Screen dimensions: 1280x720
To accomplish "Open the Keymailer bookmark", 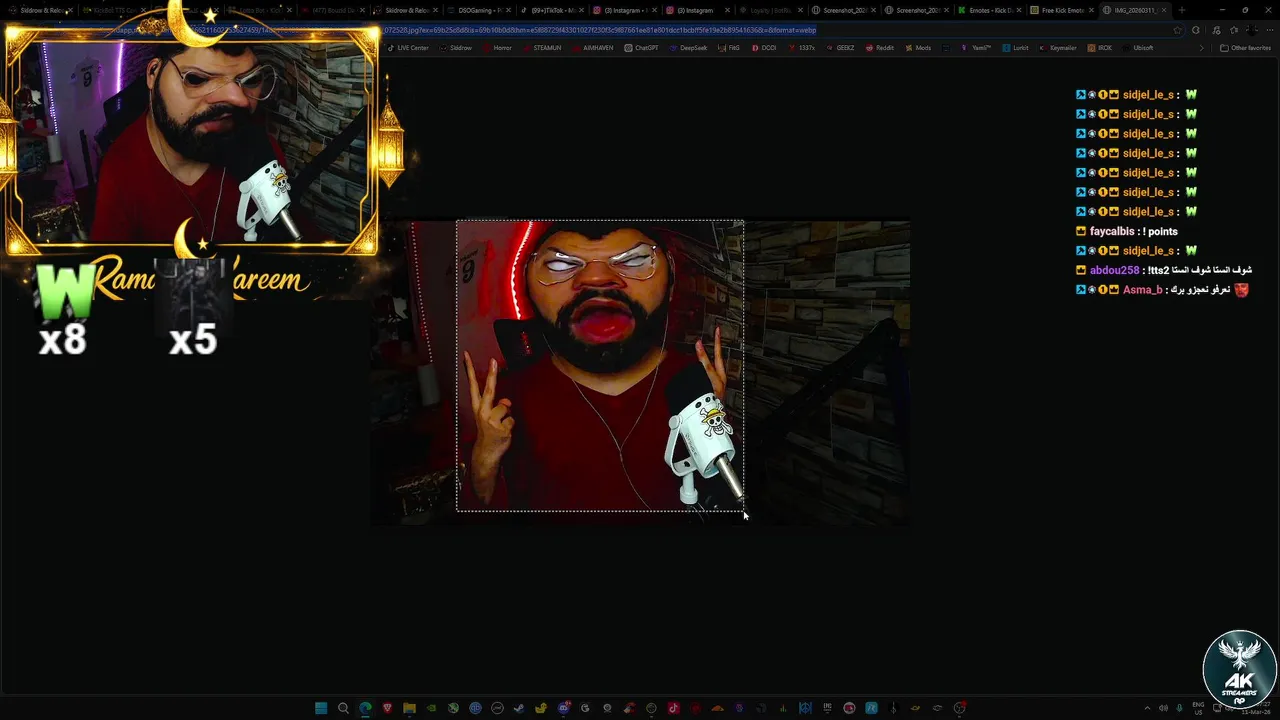I will [1058, 48].
